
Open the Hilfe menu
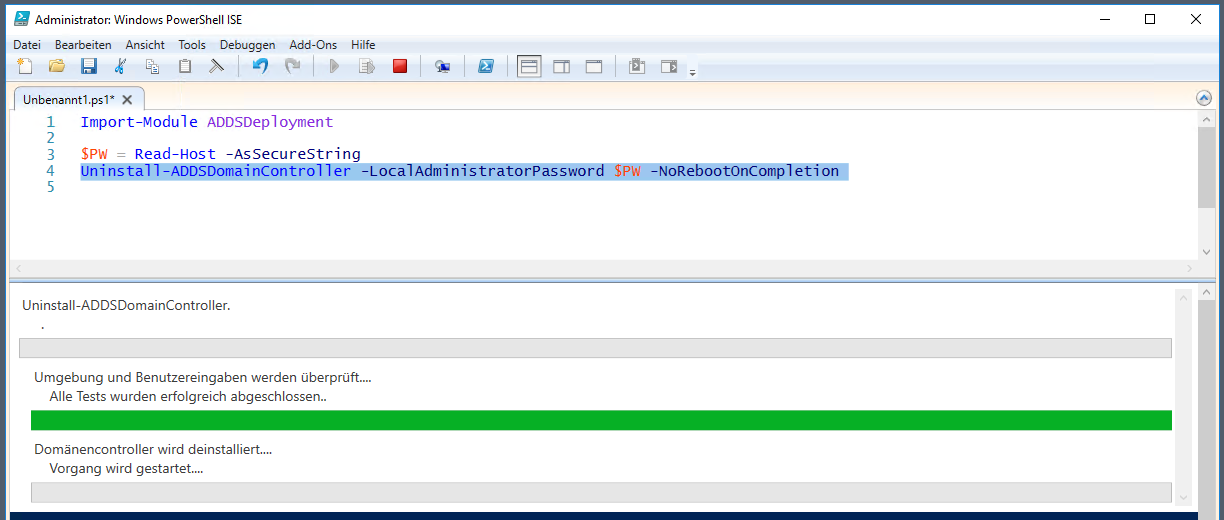coord(363,45)
